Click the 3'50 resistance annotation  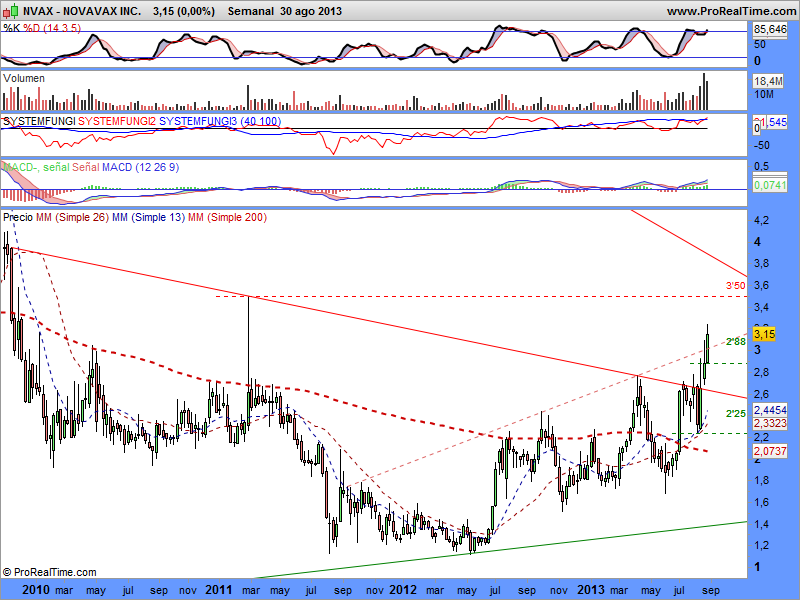click(736, 286)
